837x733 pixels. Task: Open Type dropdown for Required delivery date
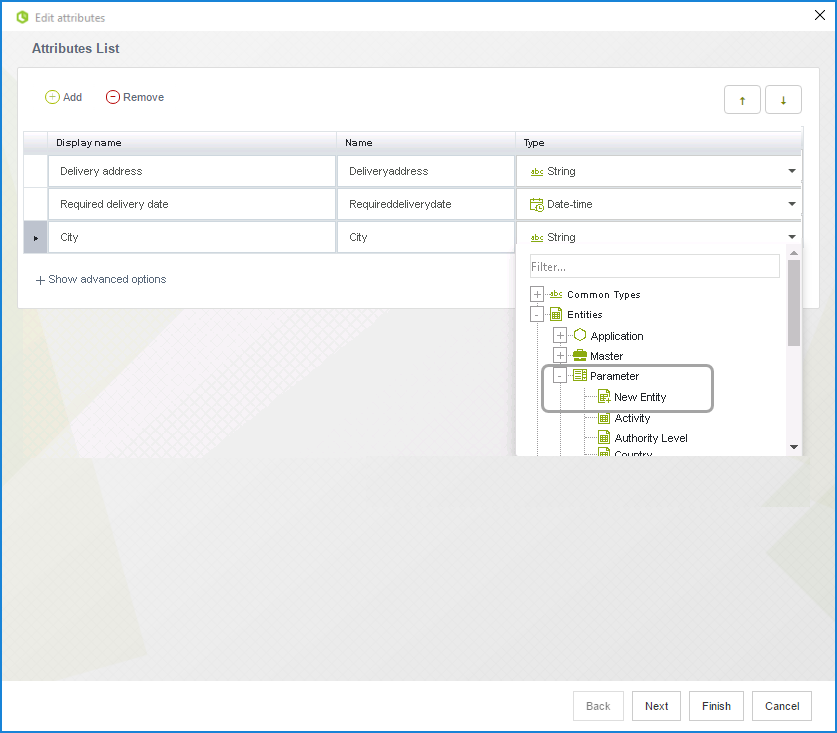(792, 204)
